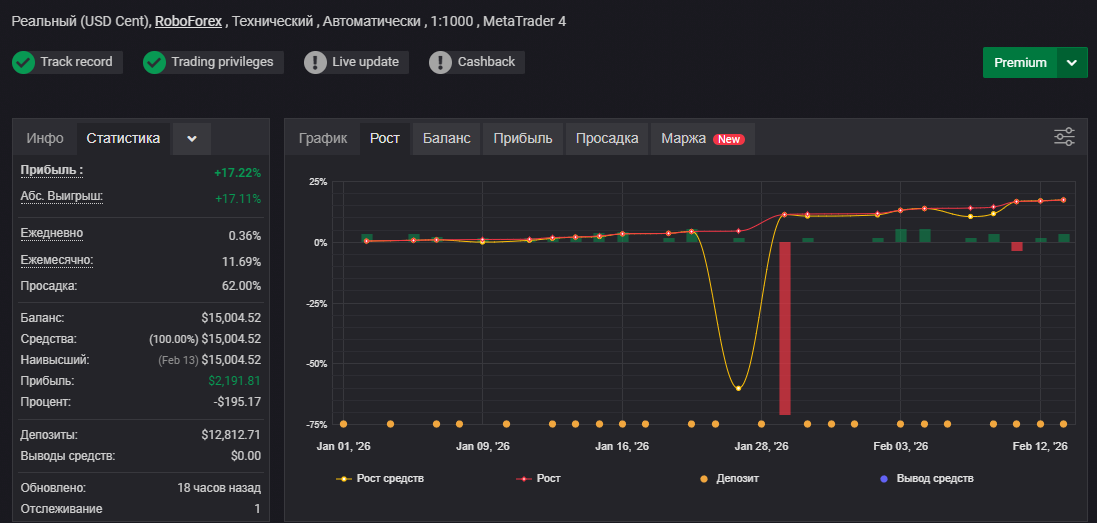
Task: Click the +17.22% profit value
Action: pyautogui.click(x=237, y=173)
